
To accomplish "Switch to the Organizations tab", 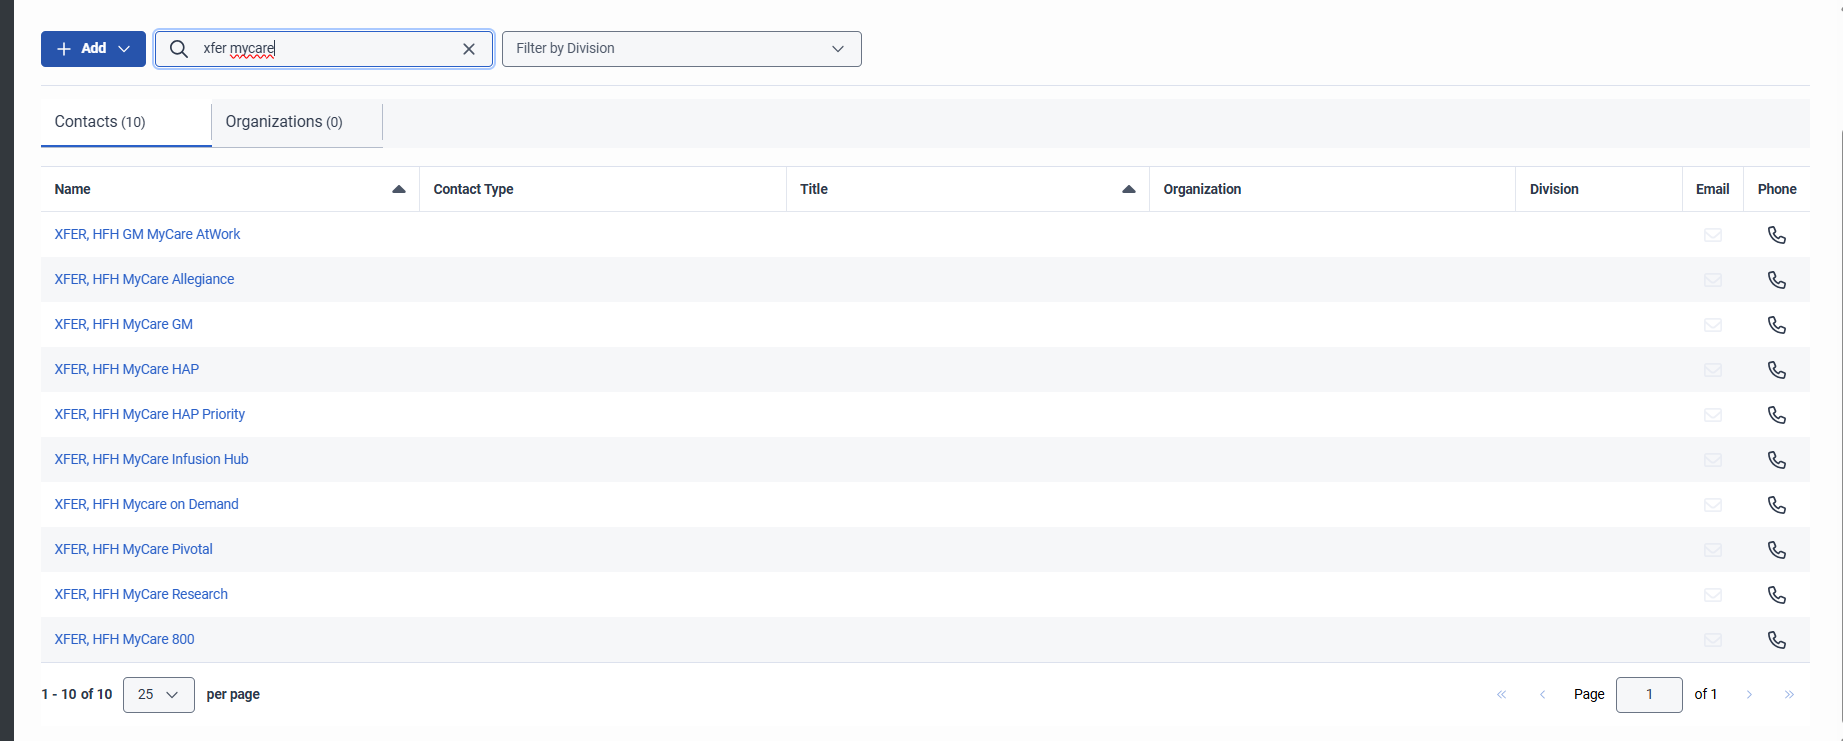I will tap(297, 122).
